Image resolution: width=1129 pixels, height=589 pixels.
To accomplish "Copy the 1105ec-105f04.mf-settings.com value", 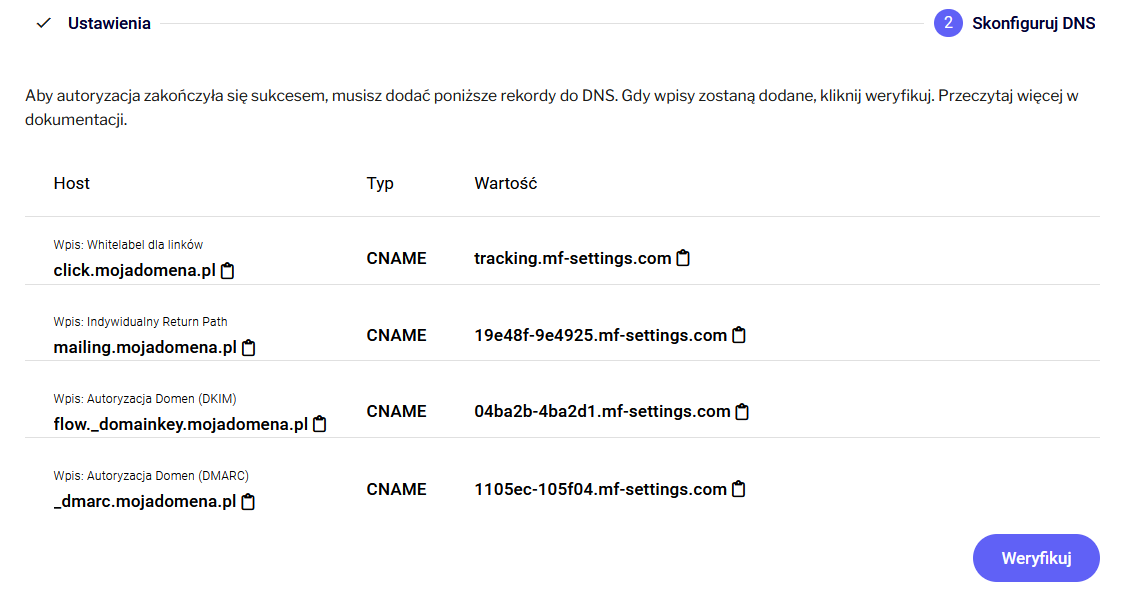I will tap(739, 489).
